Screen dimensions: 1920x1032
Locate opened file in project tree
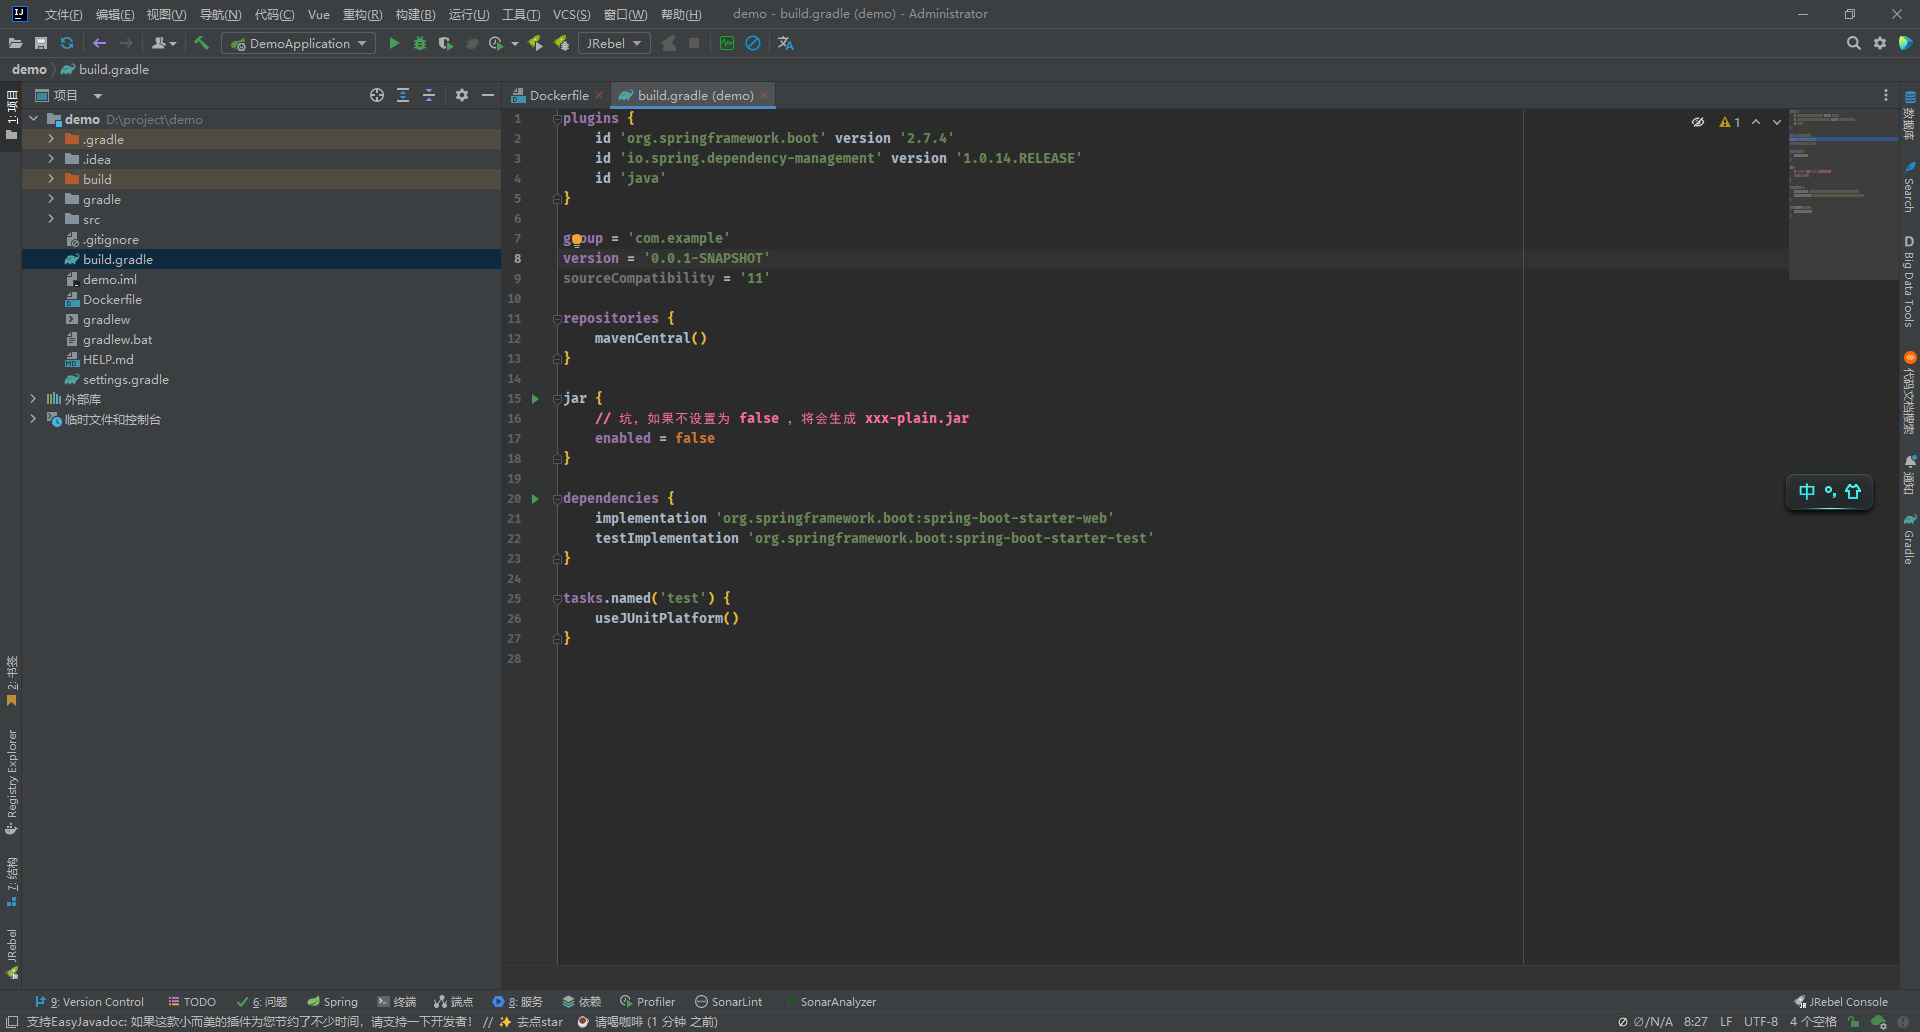click(x=377, y=95)
